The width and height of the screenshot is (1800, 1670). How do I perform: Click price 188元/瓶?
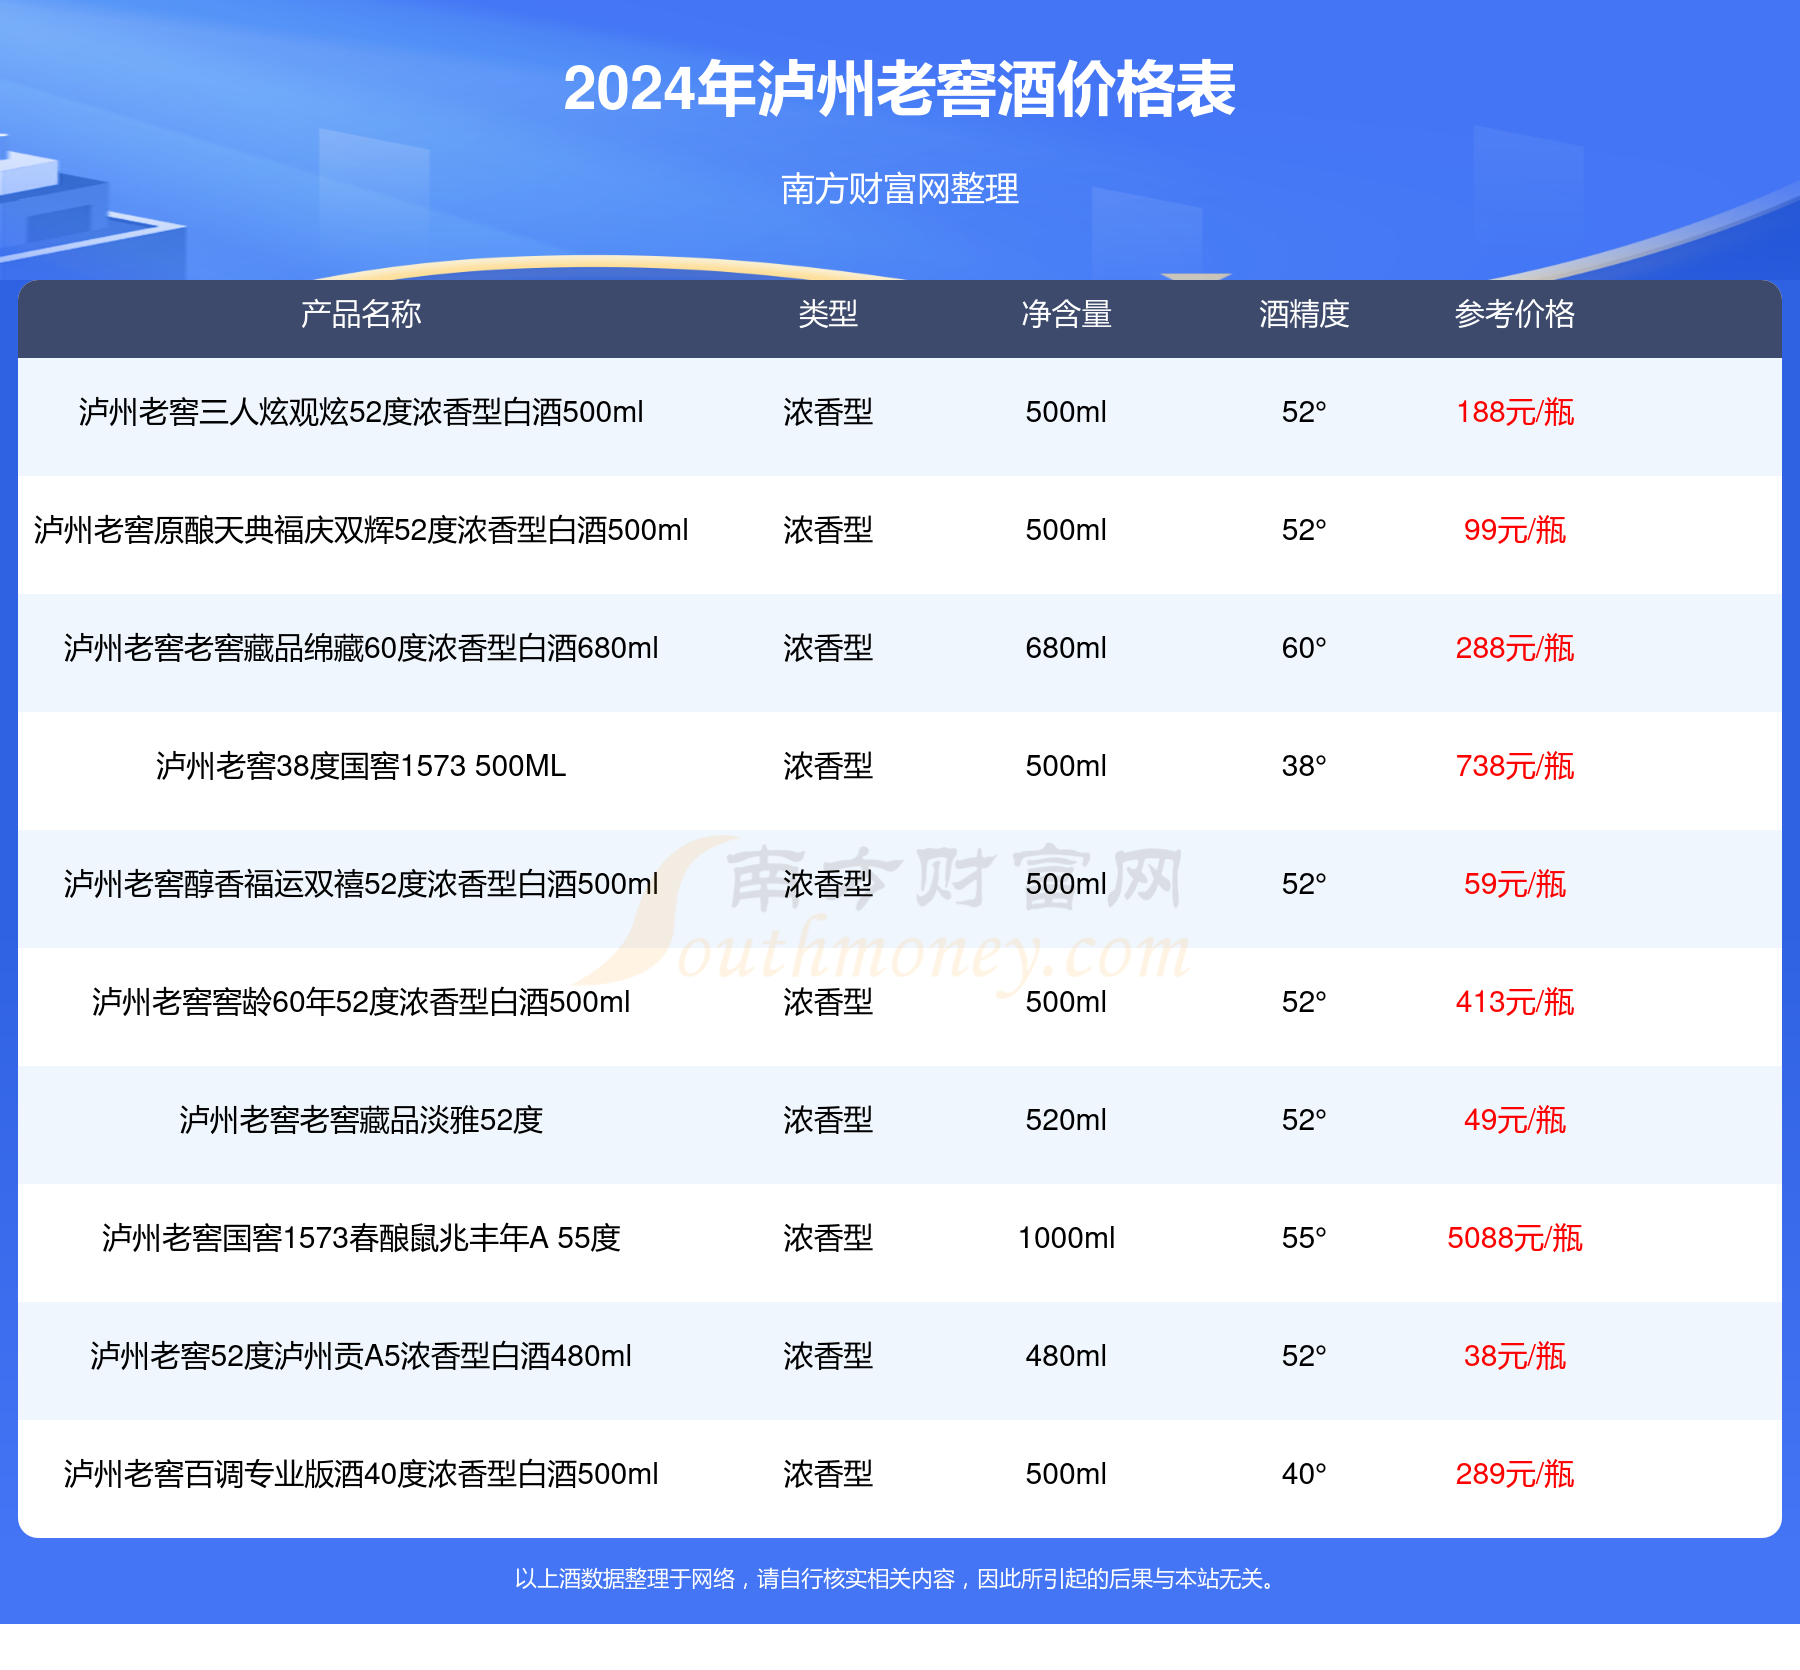click(x=1515, y=412)
